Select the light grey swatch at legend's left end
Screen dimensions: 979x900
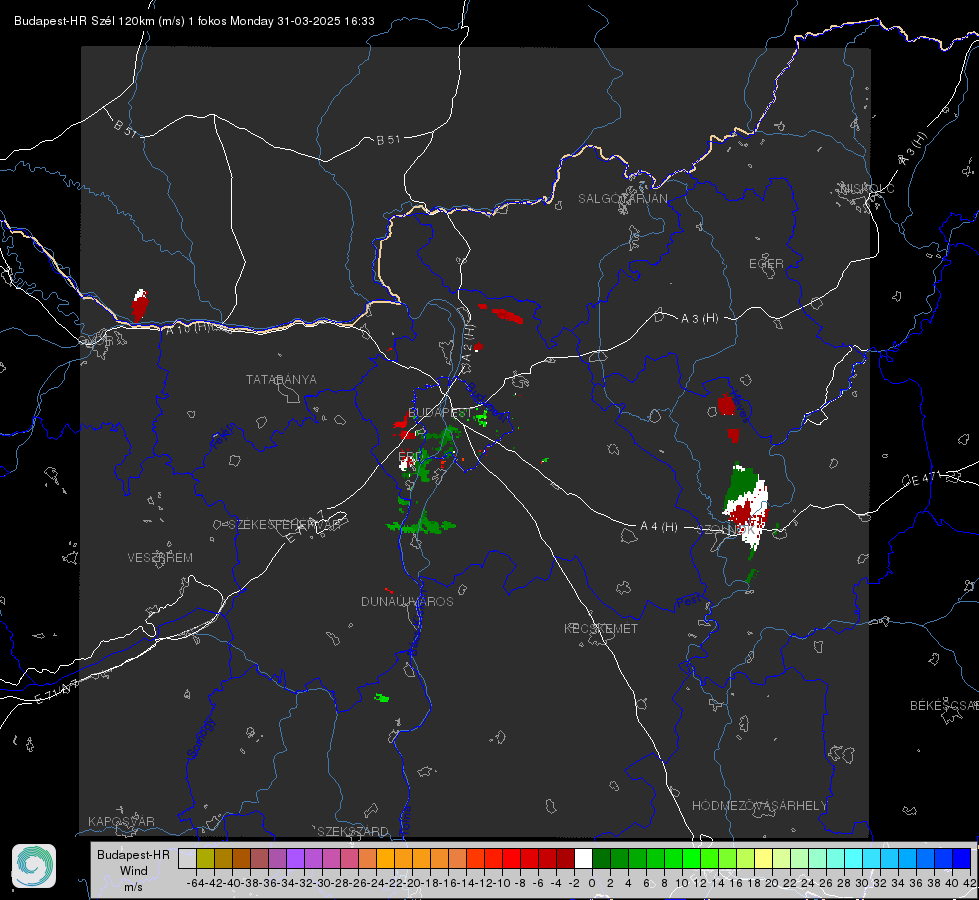(187, 858)
